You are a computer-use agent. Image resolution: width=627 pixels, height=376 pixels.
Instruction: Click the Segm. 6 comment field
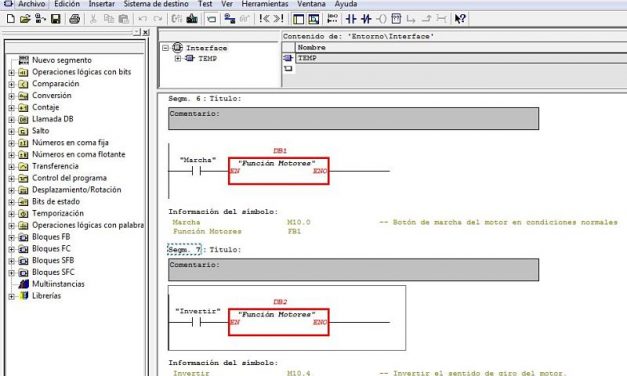tap(353, 118)
